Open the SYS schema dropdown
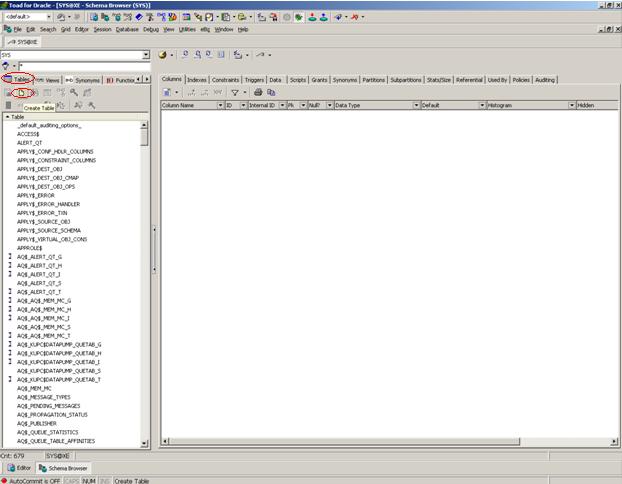This screenshot has height=484, width=622. [x=146, y=55]
